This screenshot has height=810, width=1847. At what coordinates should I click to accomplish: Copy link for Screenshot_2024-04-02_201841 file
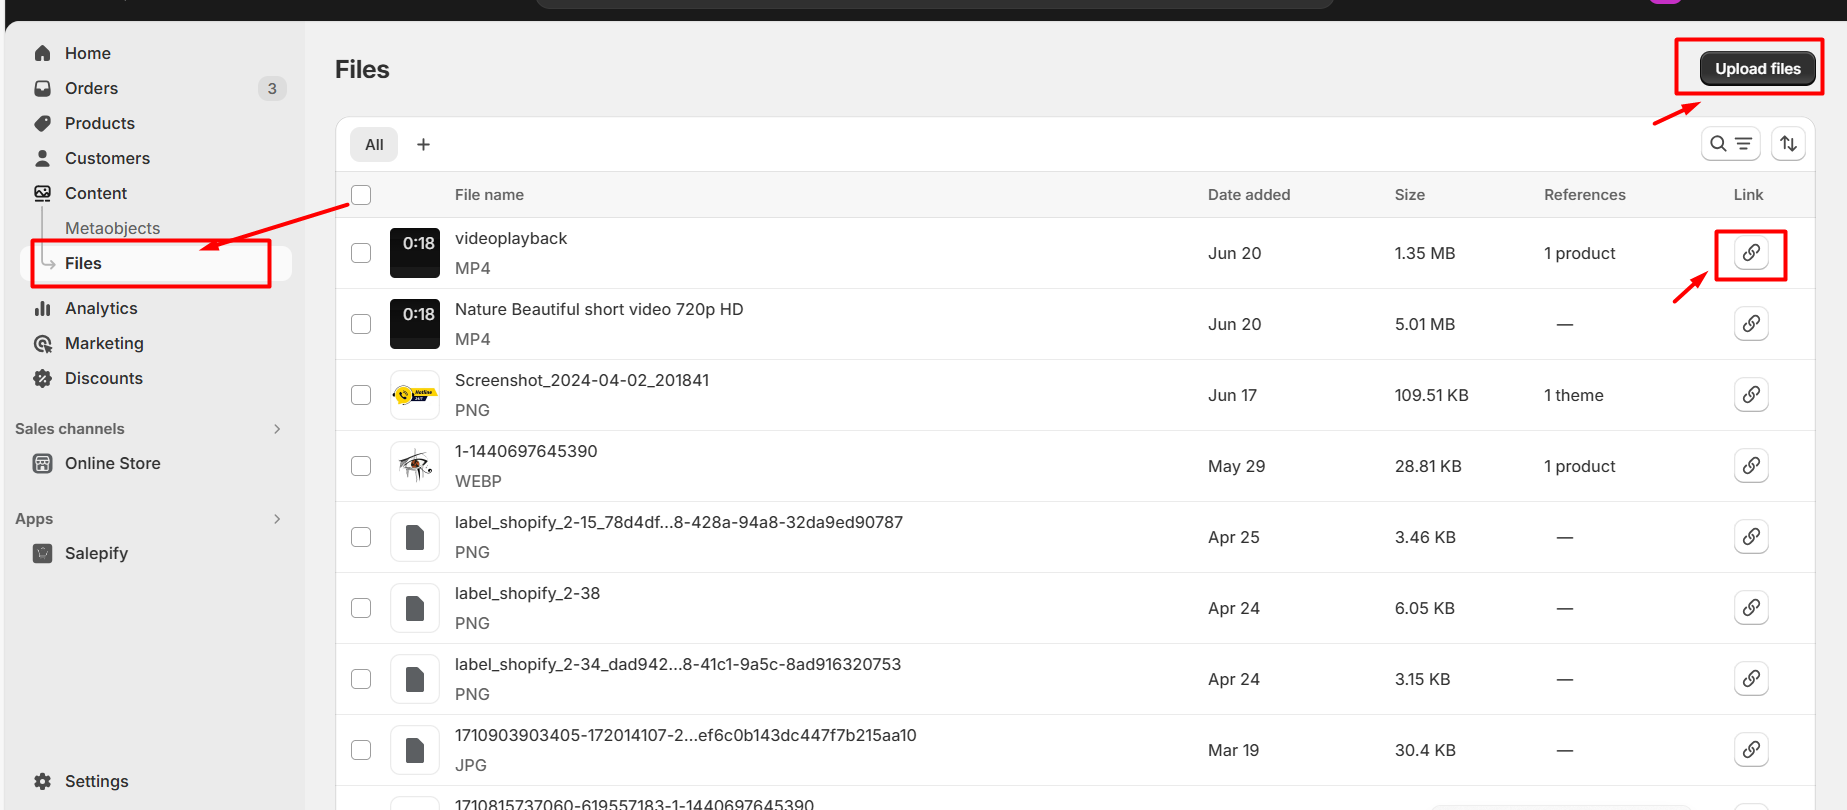coord(1751,395)
